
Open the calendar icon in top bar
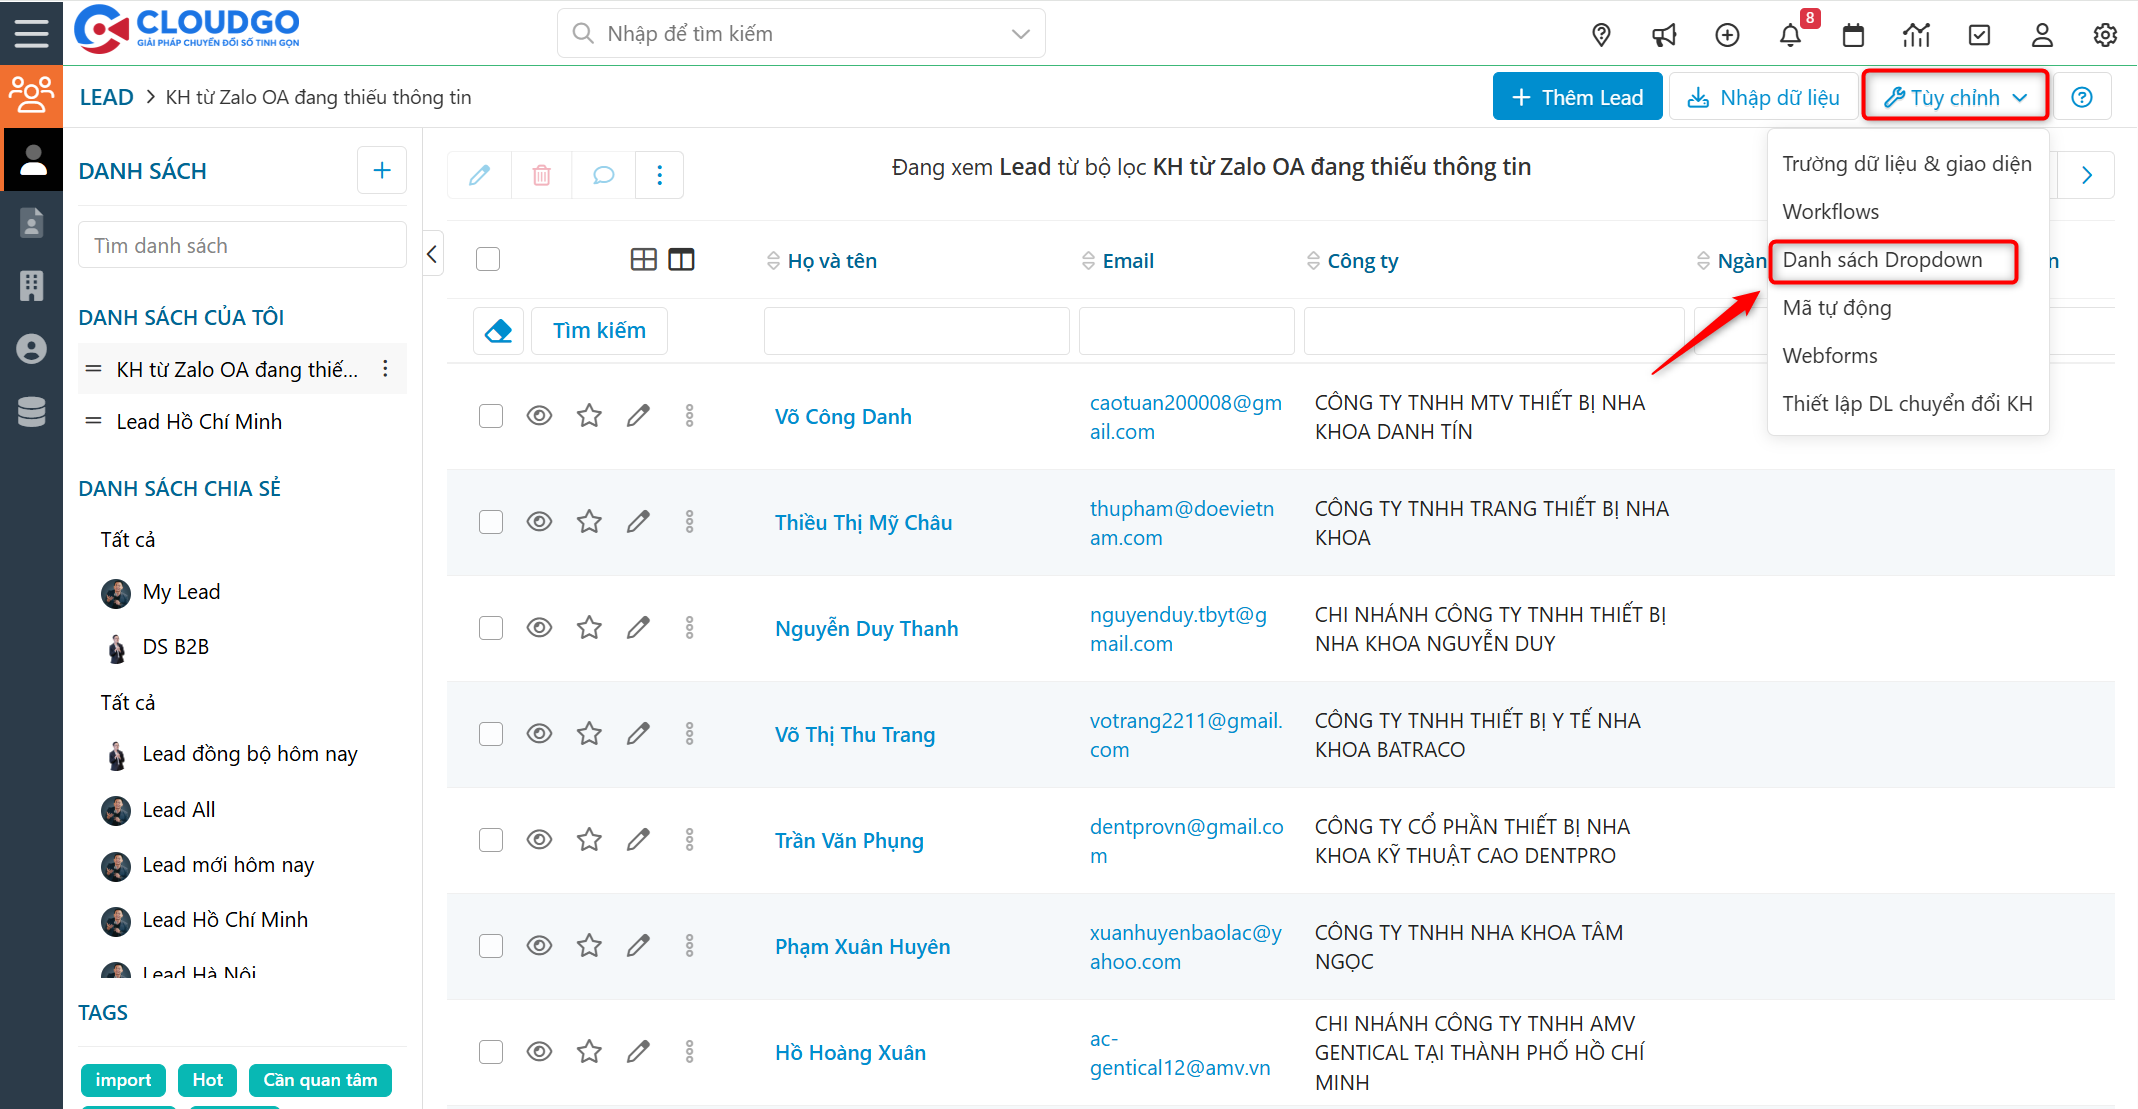click(1853, 35)
